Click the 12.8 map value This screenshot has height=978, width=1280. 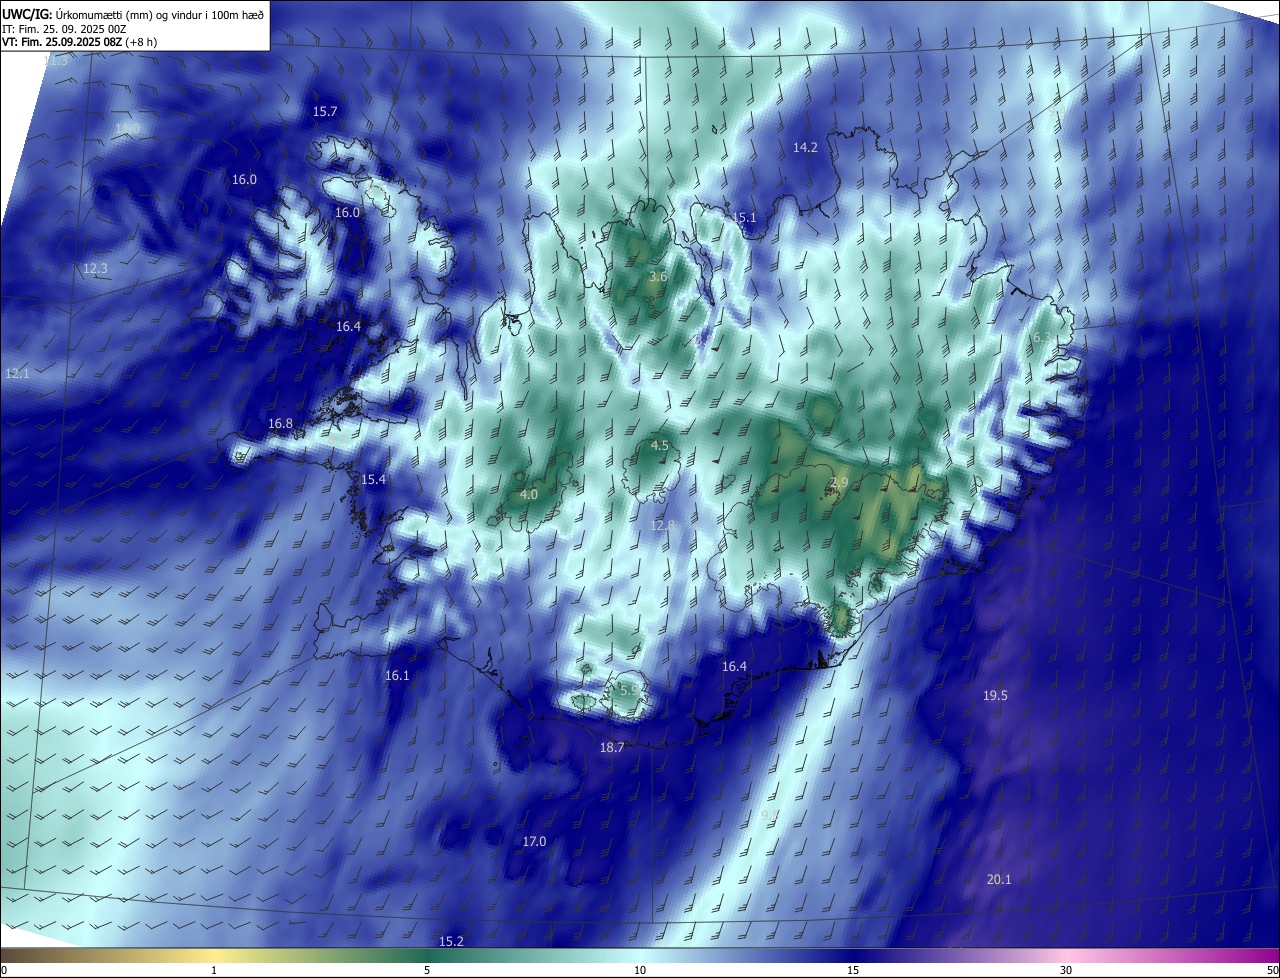663,526
